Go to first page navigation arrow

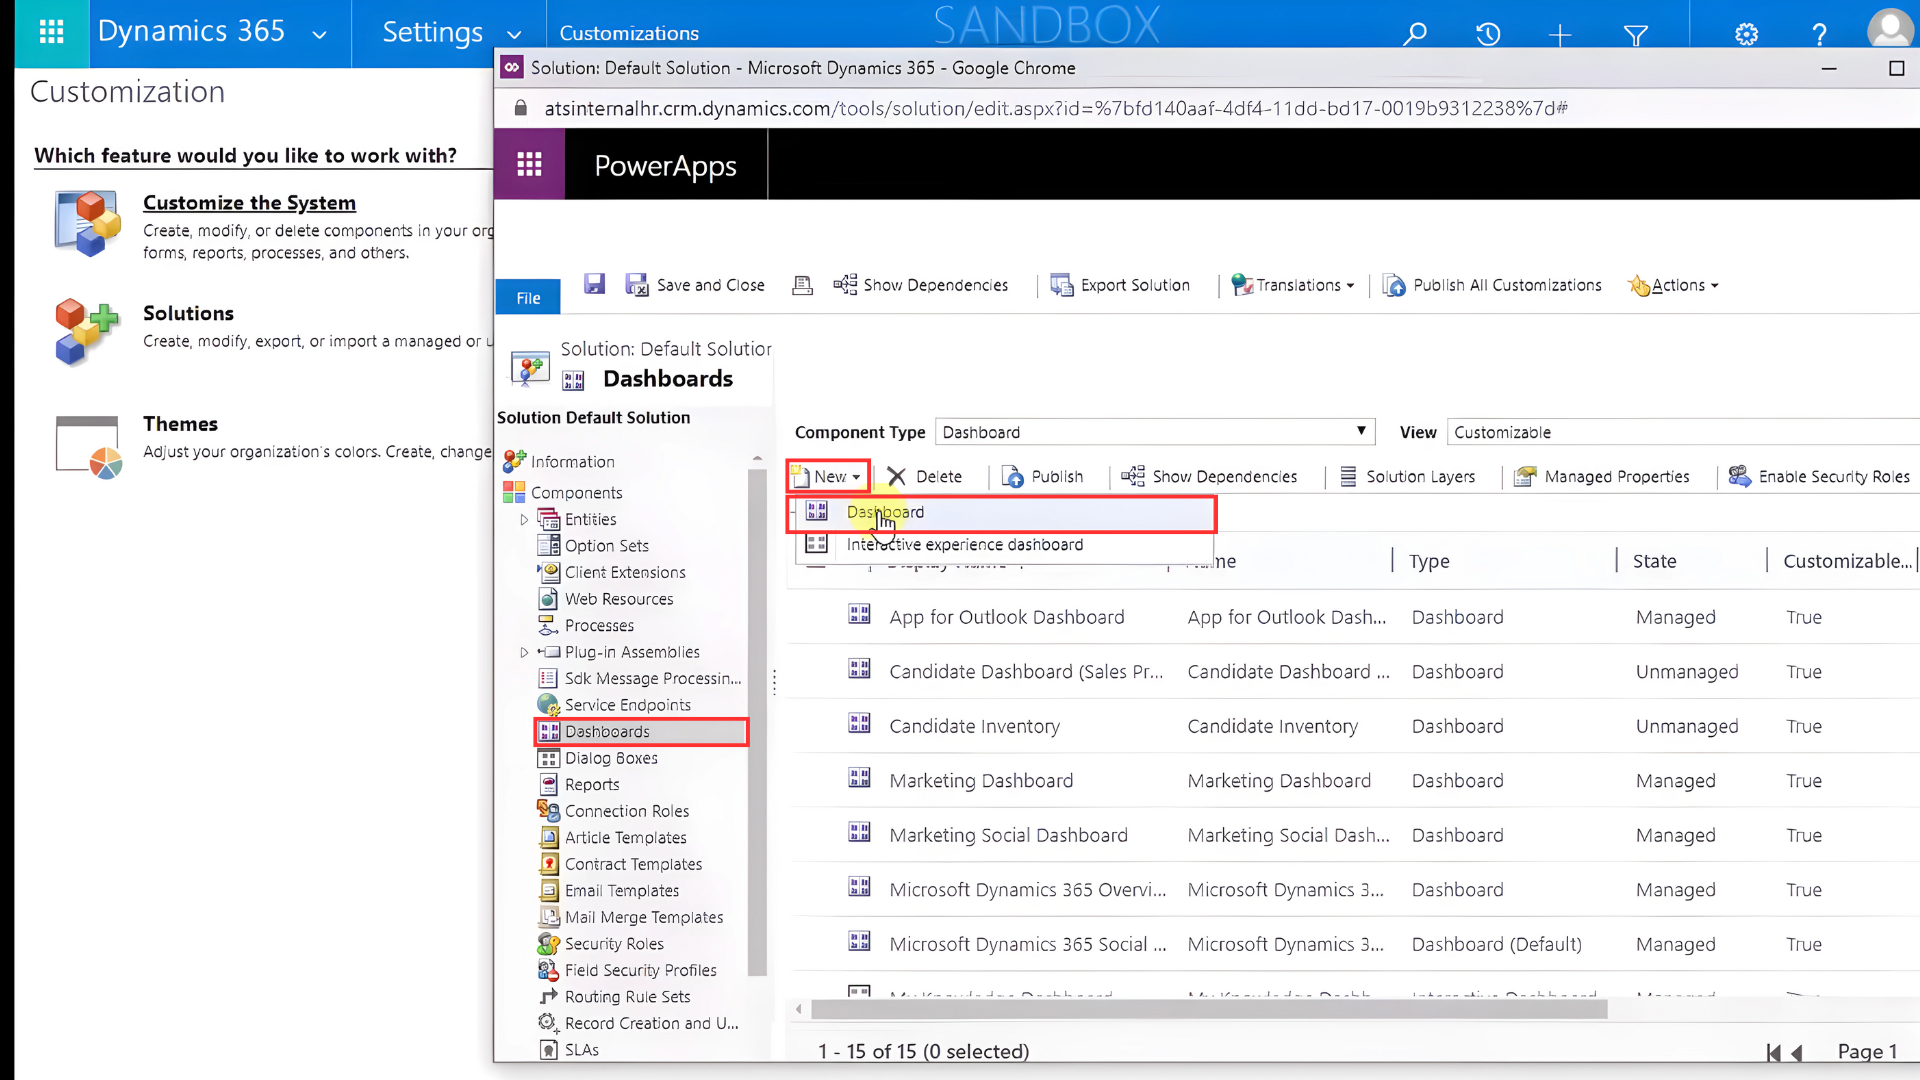pyautogui.click(x=1773, y=1053)
